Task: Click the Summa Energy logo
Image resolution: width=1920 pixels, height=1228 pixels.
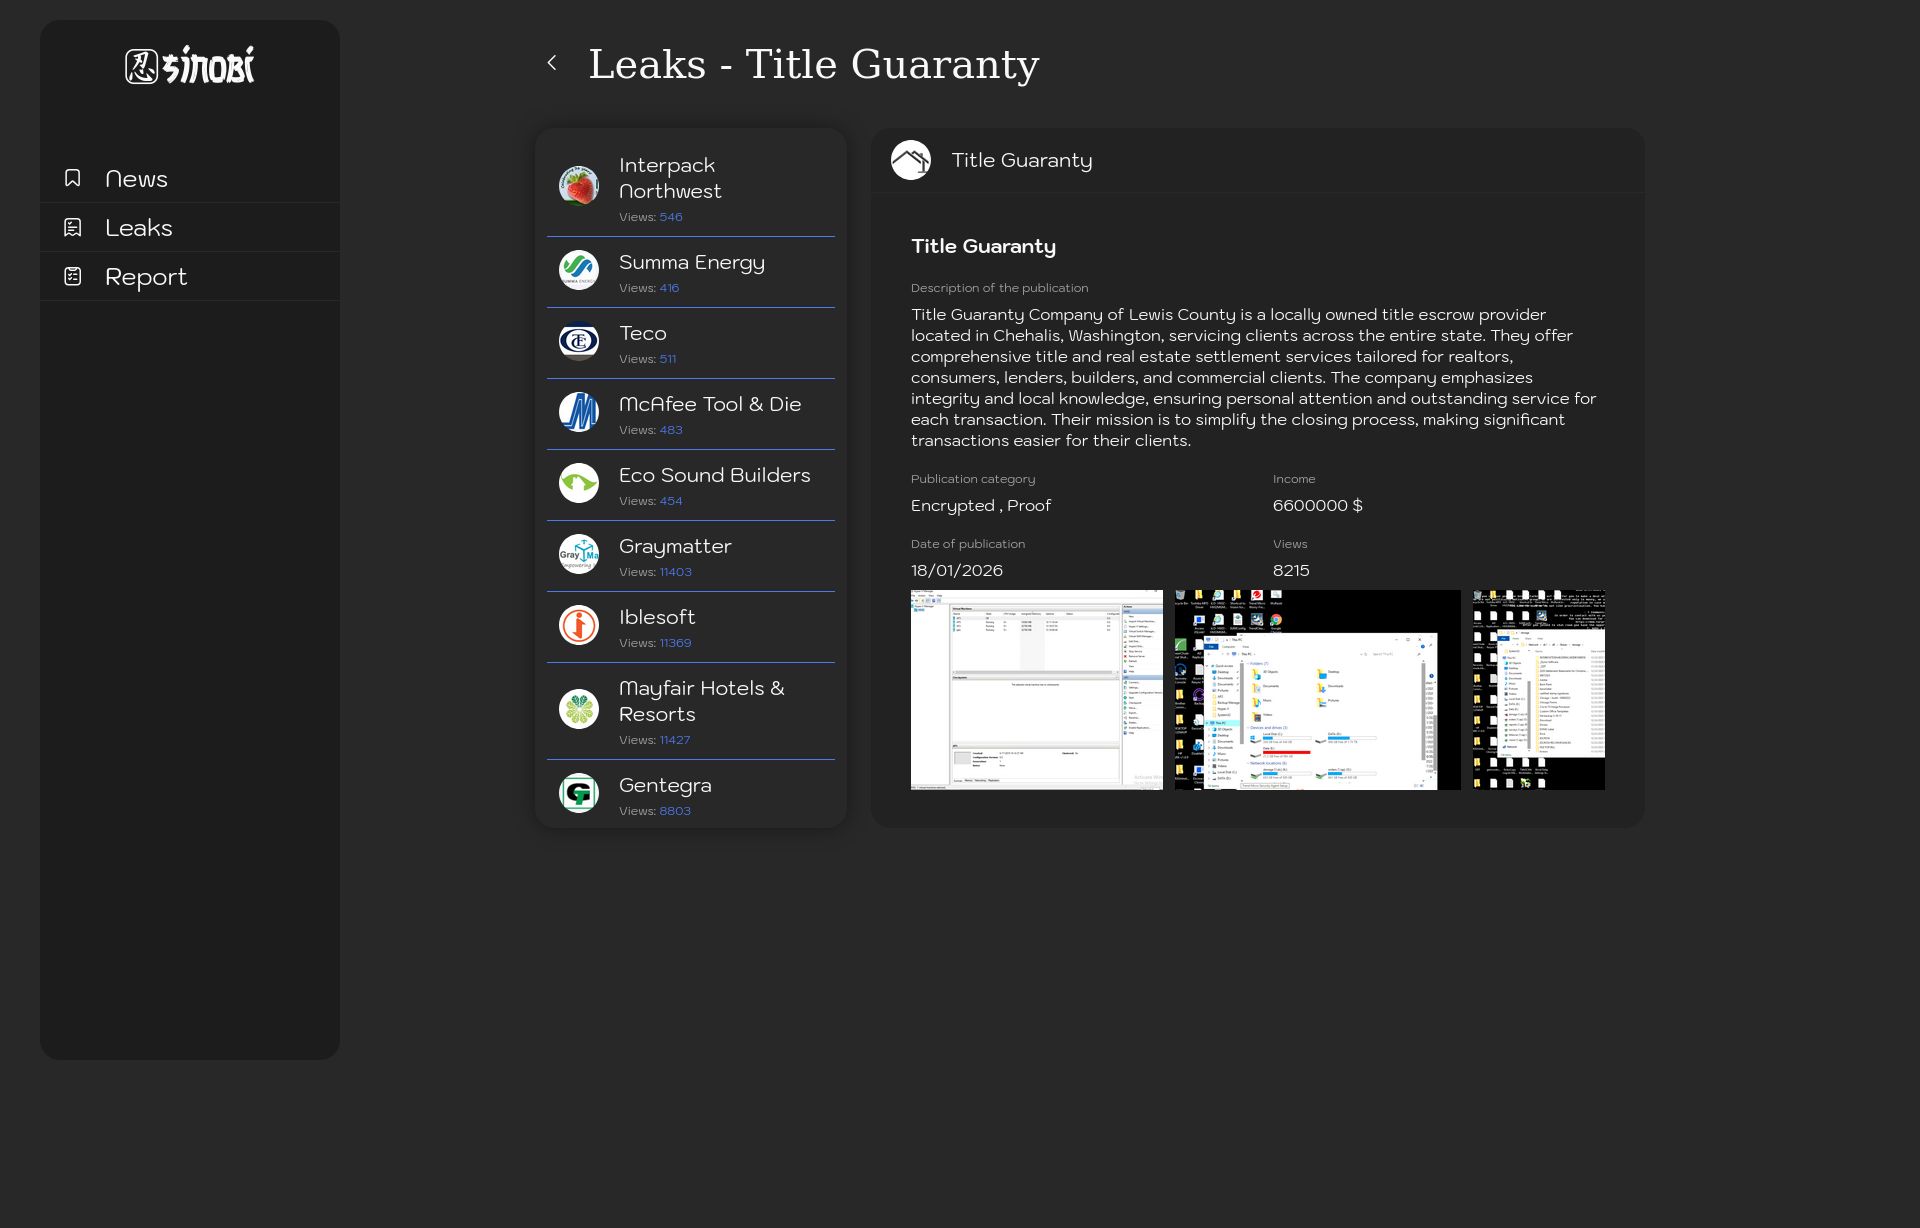Action: point(579,270)
